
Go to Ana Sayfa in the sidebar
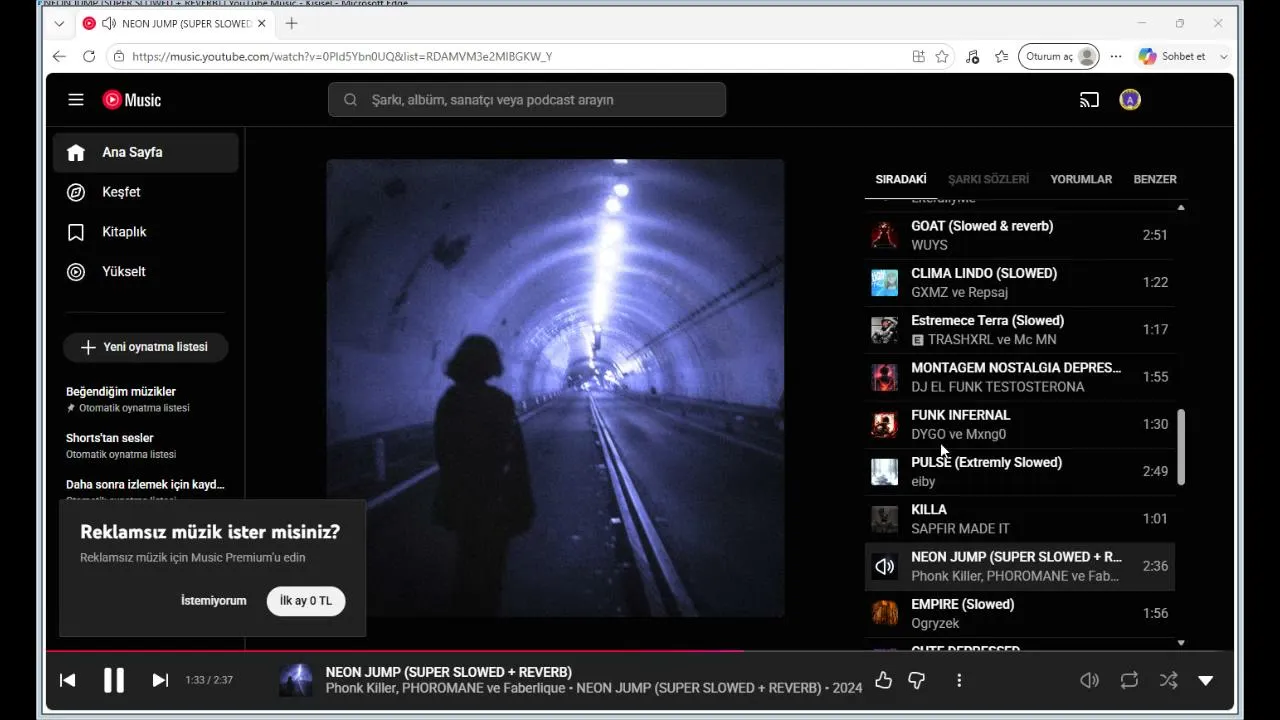click(x=146, y=153)
